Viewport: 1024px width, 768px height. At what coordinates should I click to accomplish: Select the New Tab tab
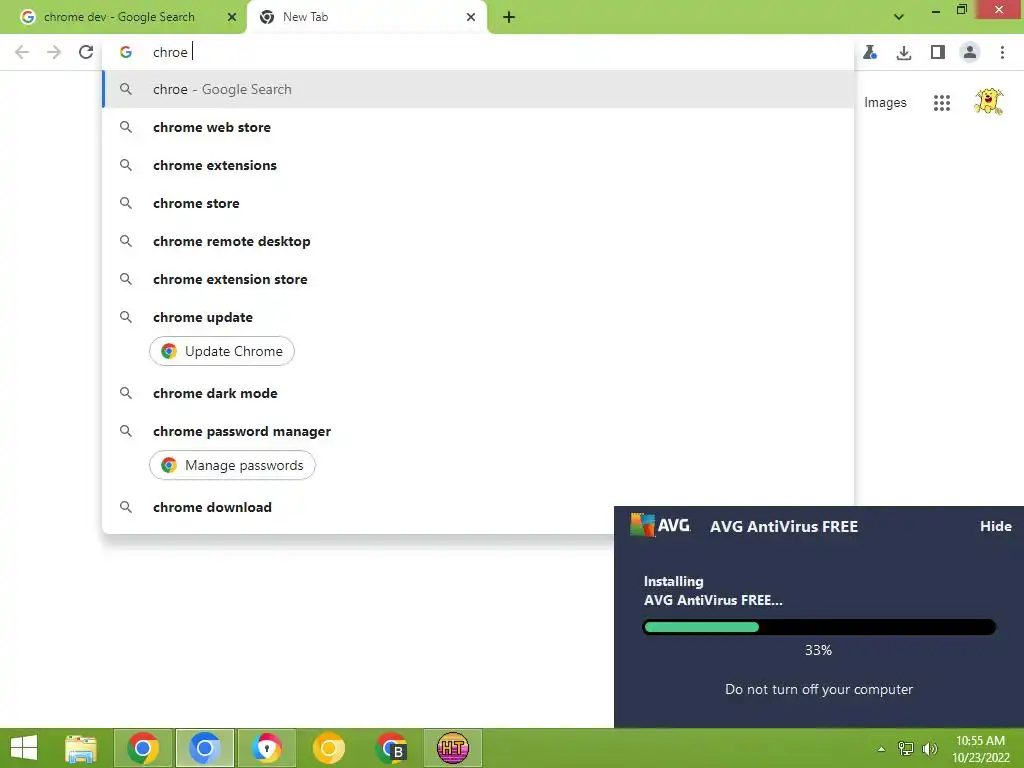tap(367, 17)
